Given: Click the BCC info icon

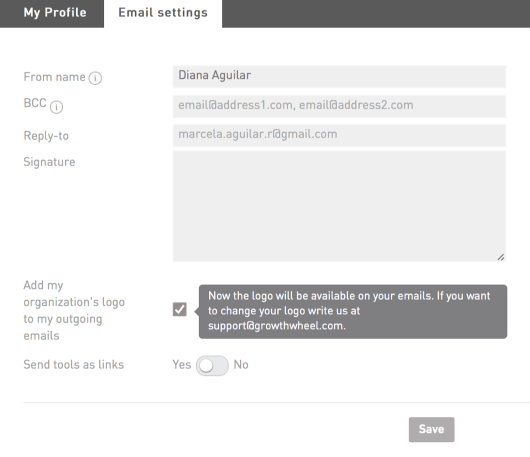Looking at the screenshot, I should coord(56,107).
